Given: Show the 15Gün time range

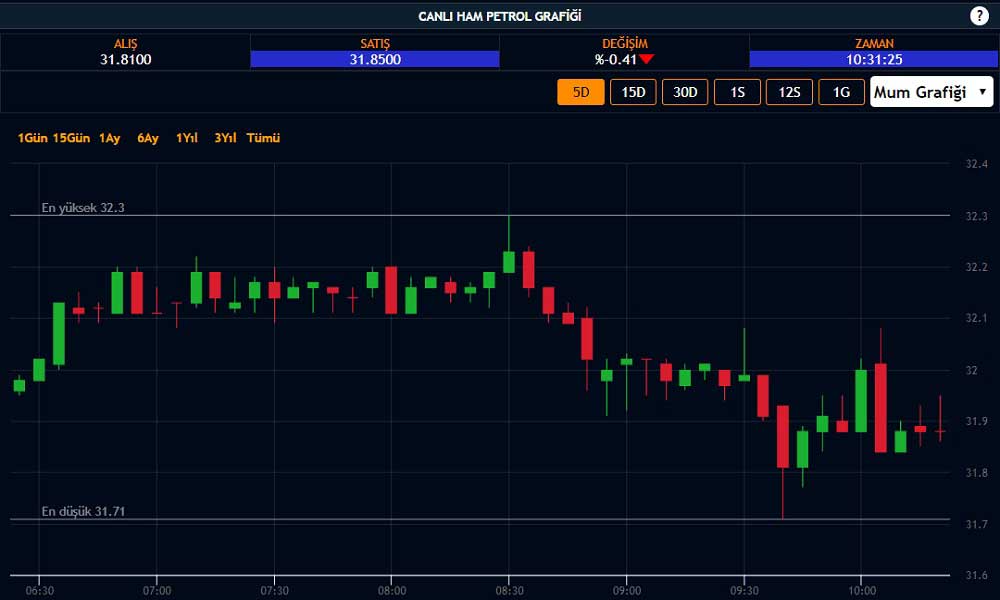Looking at the screenshot, I should [71, 138].
